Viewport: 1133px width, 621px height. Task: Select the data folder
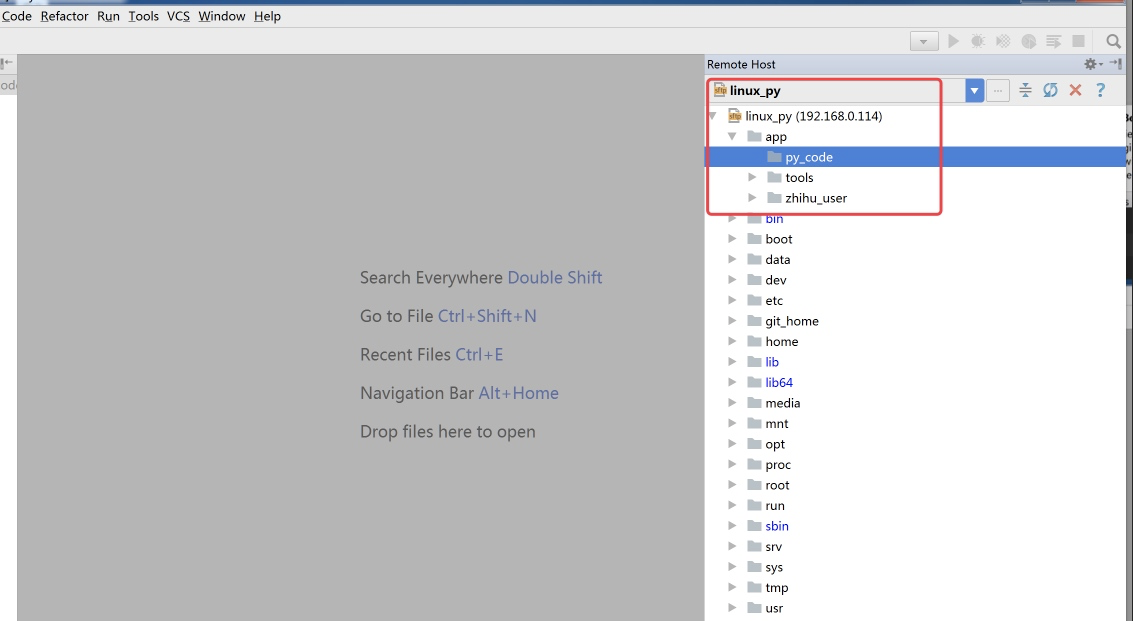(777, 260)
